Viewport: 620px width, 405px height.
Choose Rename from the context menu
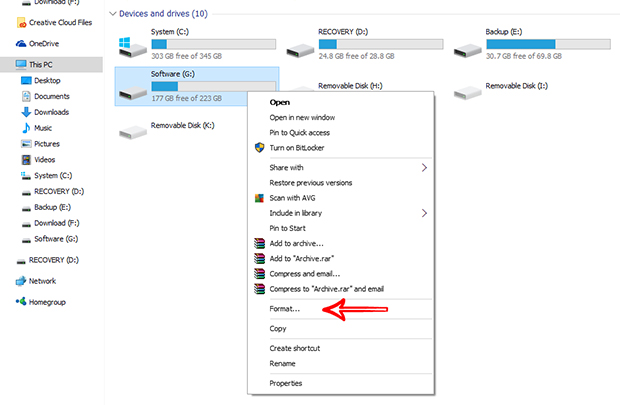pyautogui.click(x=282, y=363)
